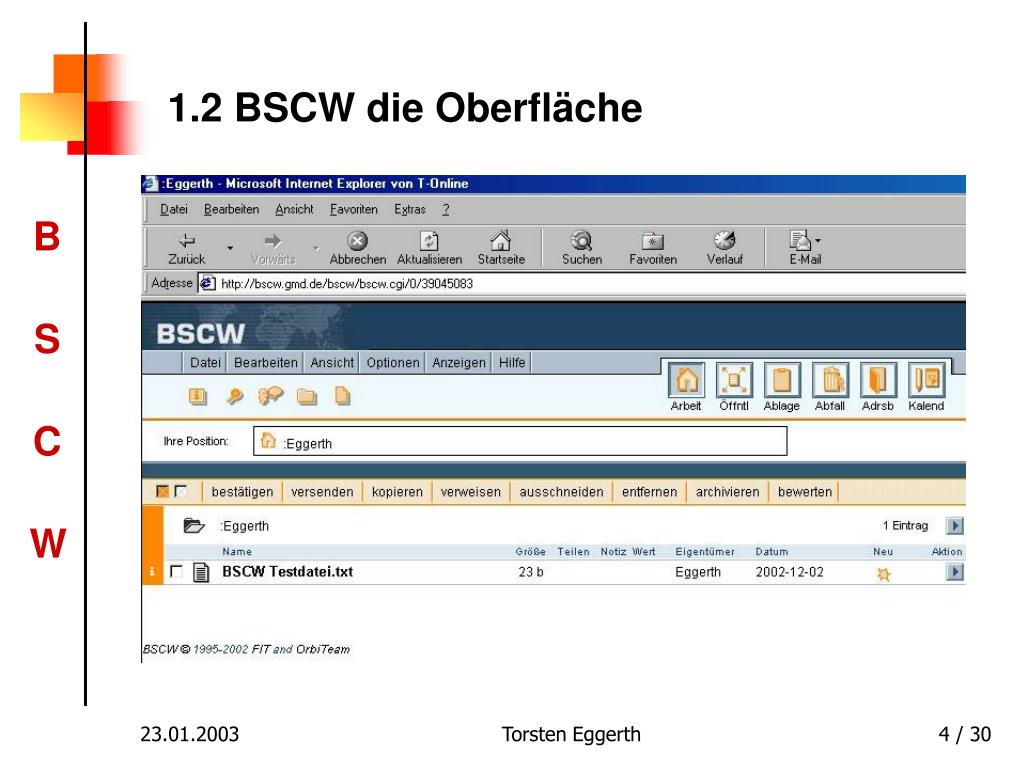1024x768 pixels.
Task: Open the Öffntl public area icon
Action: point(734,380)
